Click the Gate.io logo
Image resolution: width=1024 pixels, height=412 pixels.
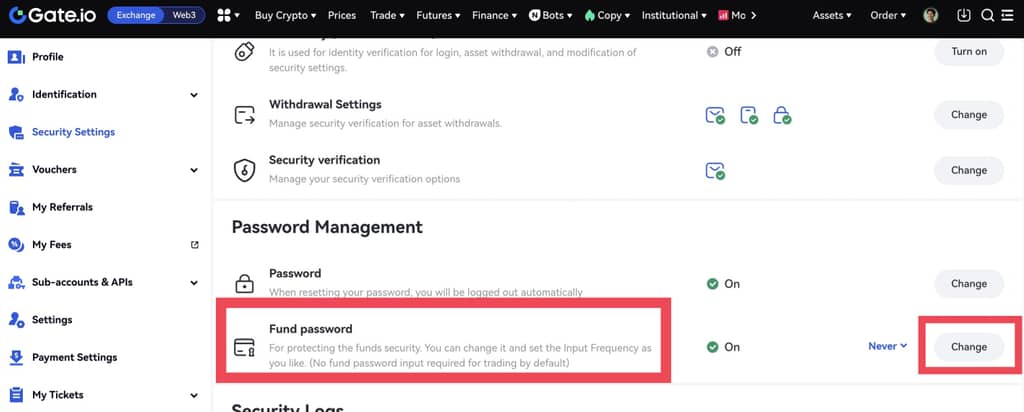pyautogui.click(x=52, y=16)
